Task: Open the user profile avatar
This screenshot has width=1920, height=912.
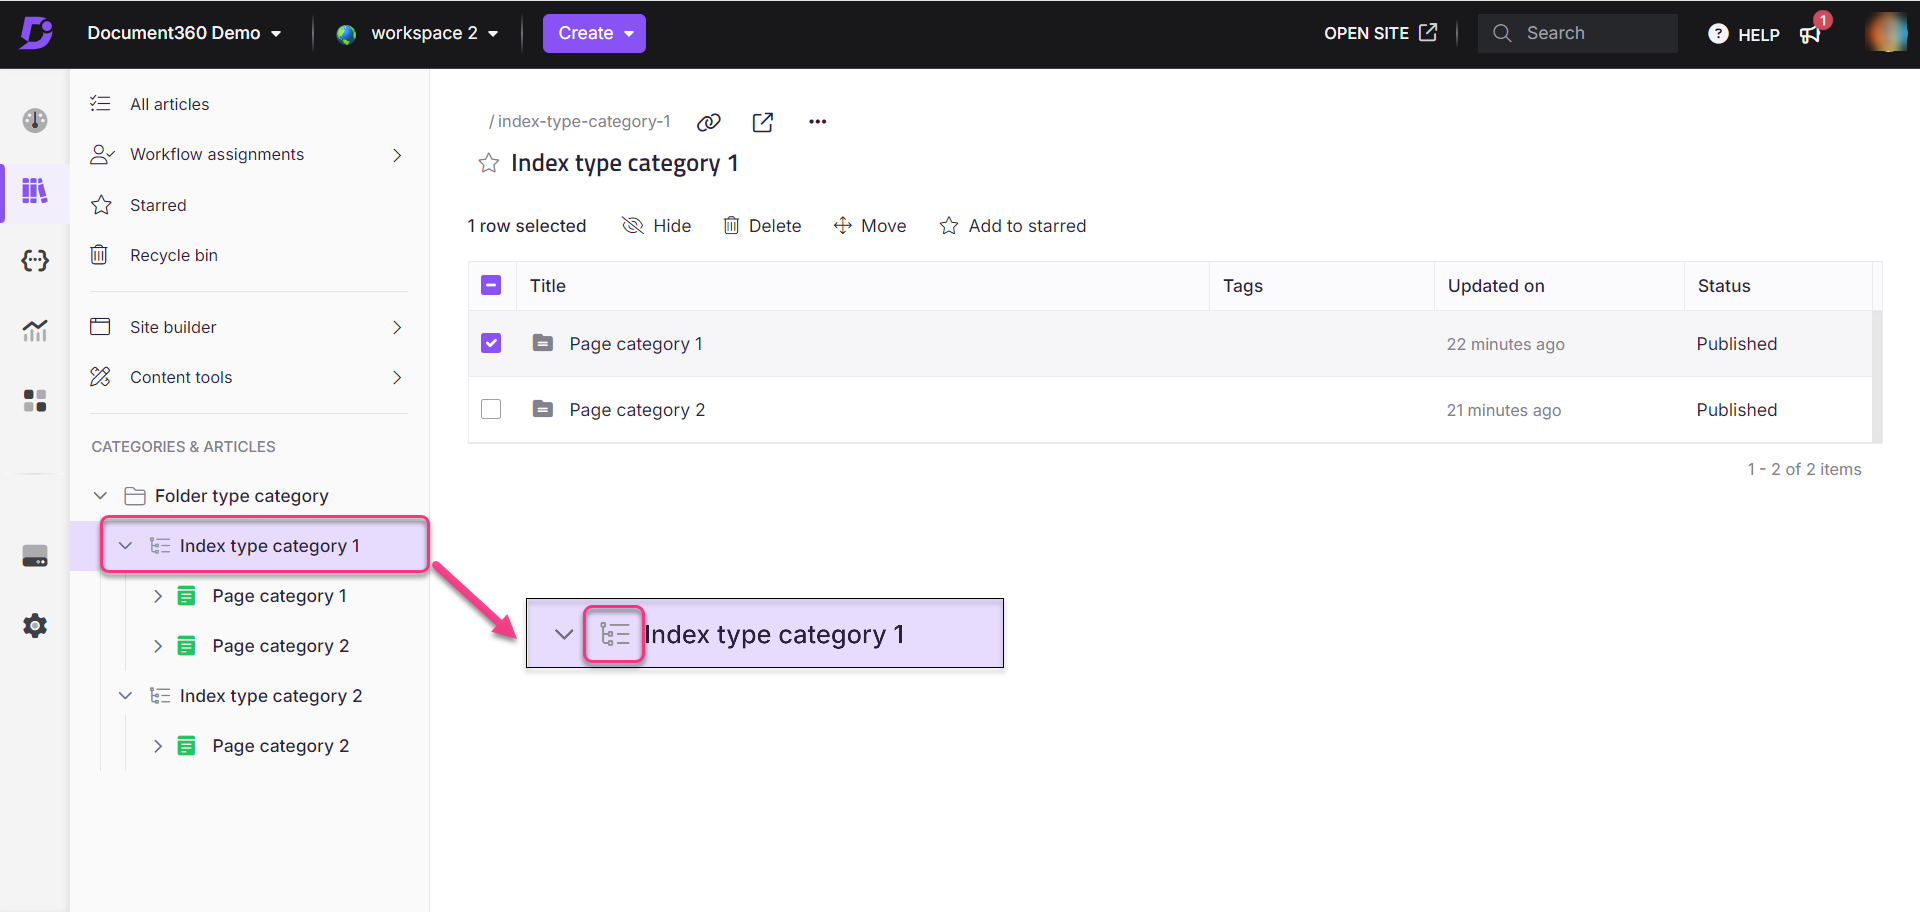Action: (x=1886, y=33)
